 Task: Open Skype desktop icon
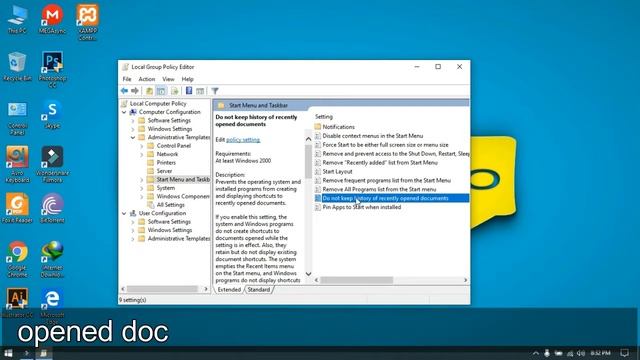click(52, 115)
